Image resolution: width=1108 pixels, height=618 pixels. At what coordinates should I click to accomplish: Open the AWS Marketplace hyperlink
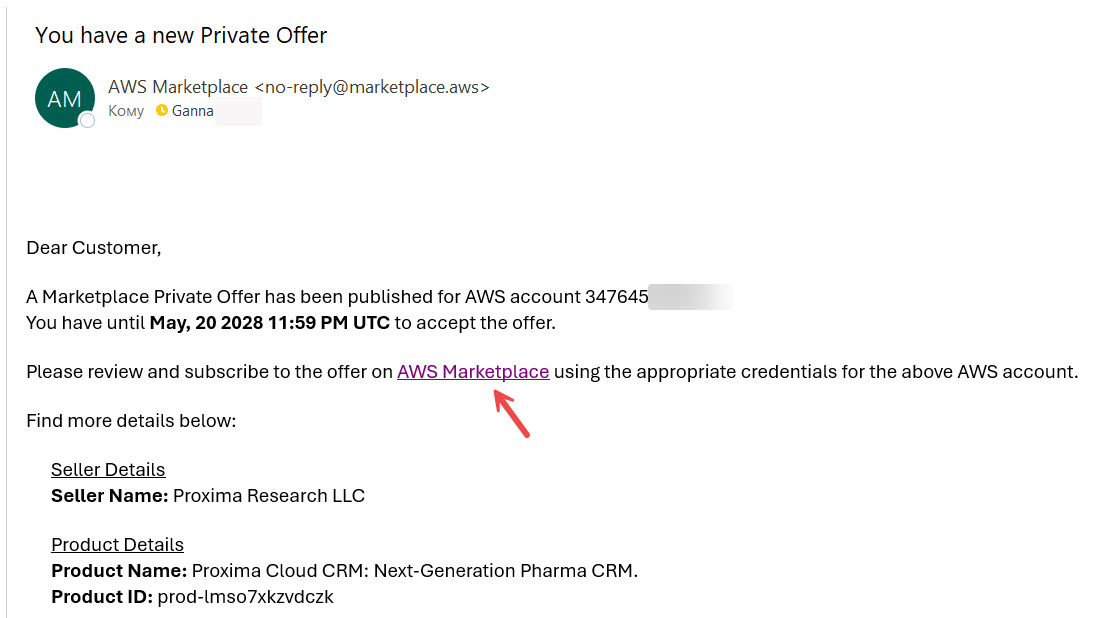(x=473, y=372)
